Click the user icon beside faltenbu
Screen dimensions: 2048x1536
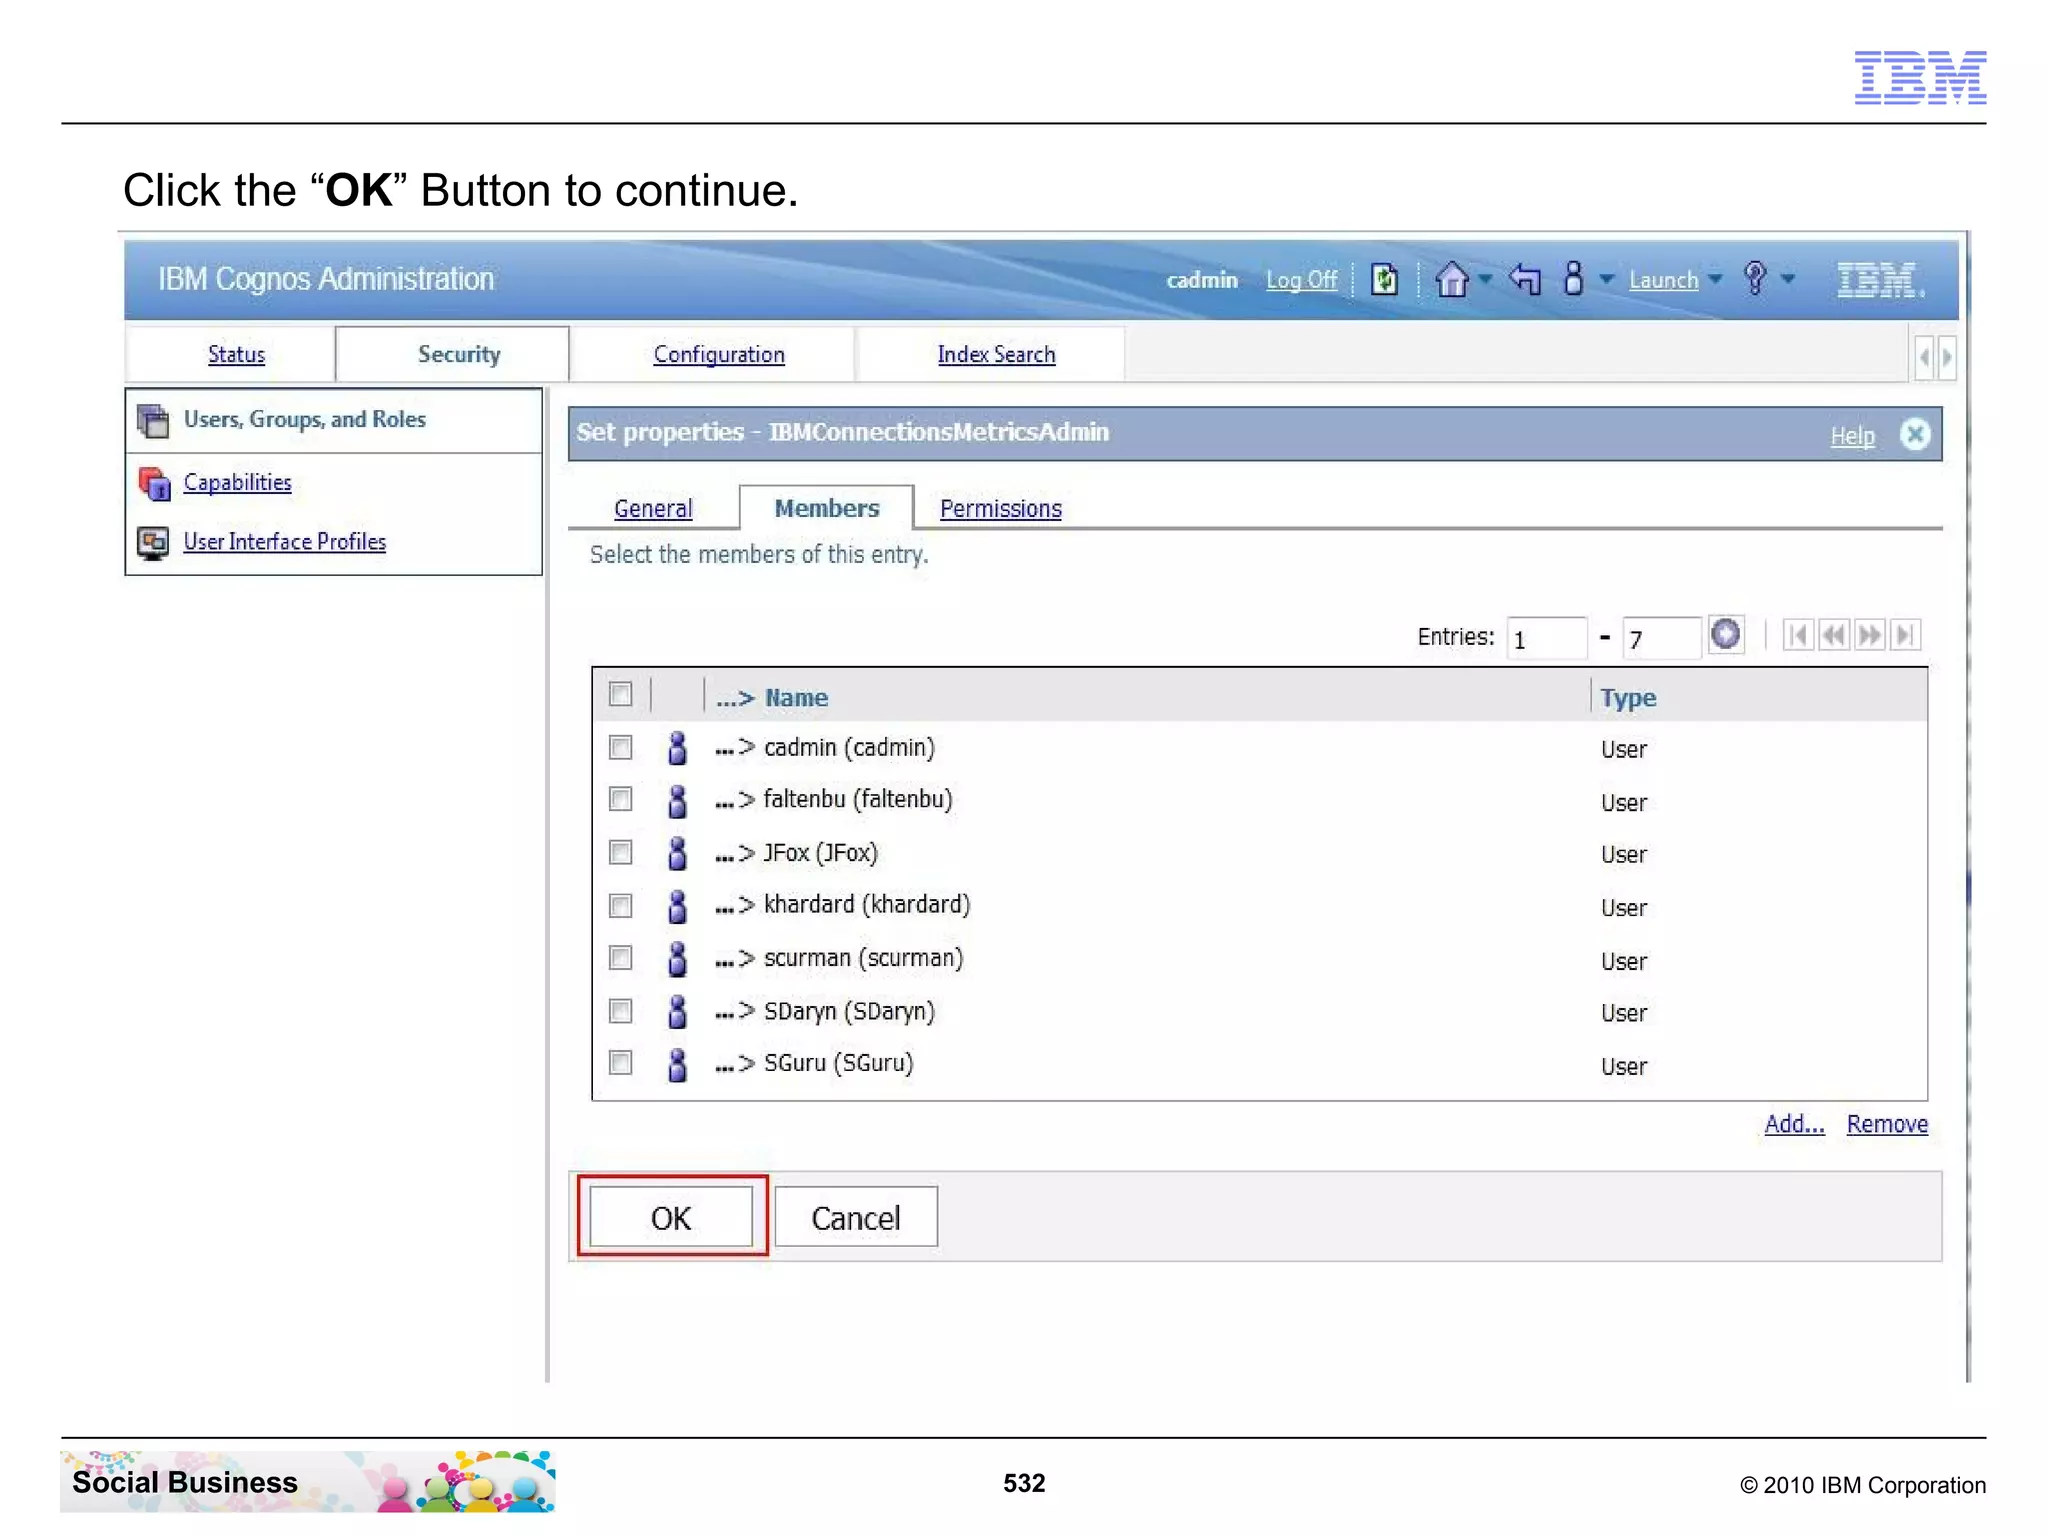[677, 800]
